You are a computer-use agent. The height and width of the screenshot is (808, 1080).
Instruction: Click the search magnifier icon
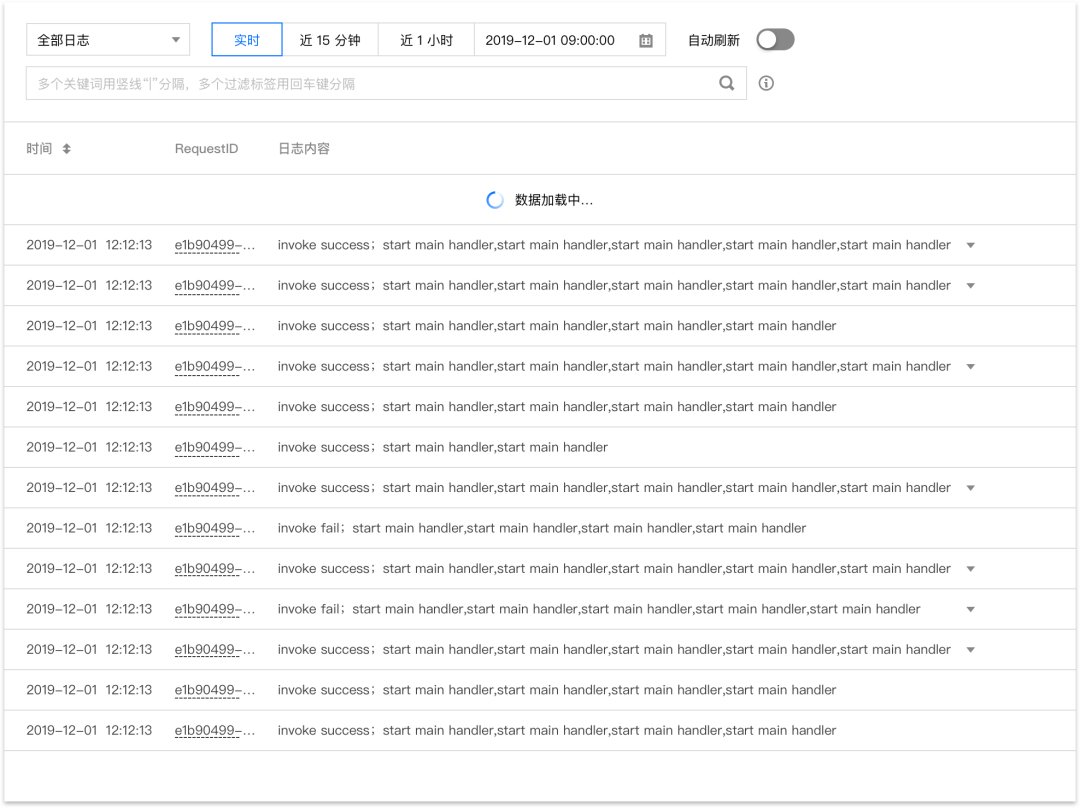726,83
